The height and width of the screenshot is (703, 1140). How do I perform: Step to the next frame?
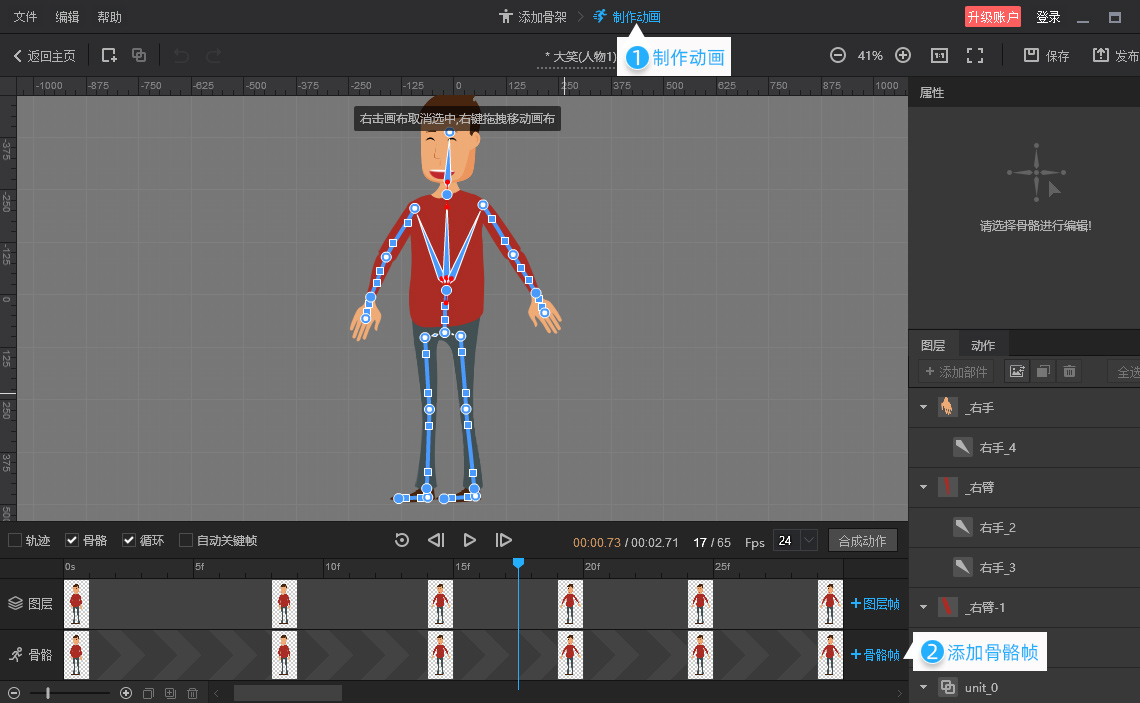pyautogui.click(x=504, y=540)
